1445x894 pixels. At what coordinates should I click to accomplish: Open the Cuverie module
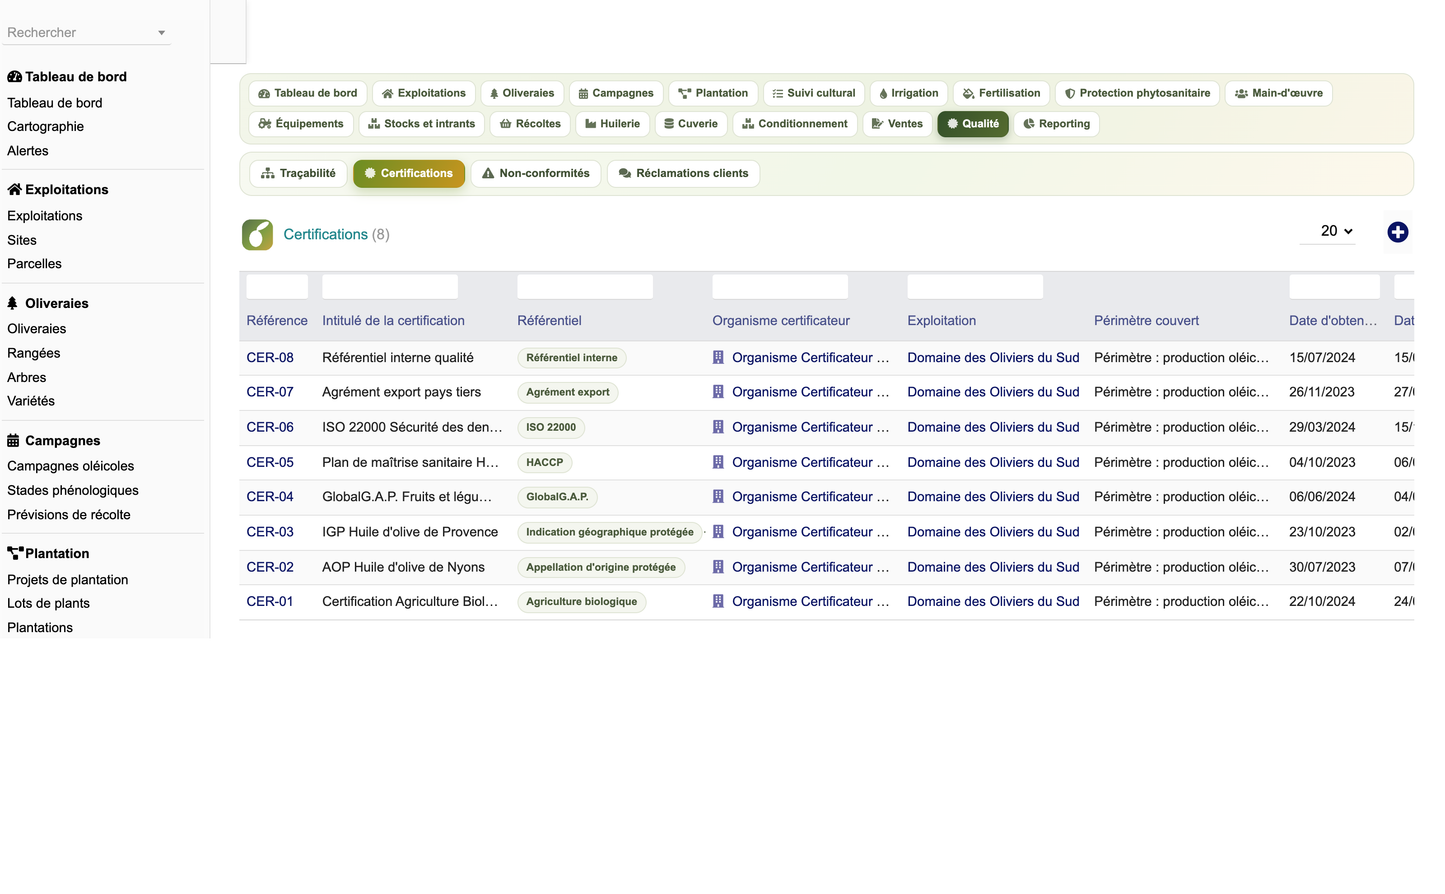[691, 124]
